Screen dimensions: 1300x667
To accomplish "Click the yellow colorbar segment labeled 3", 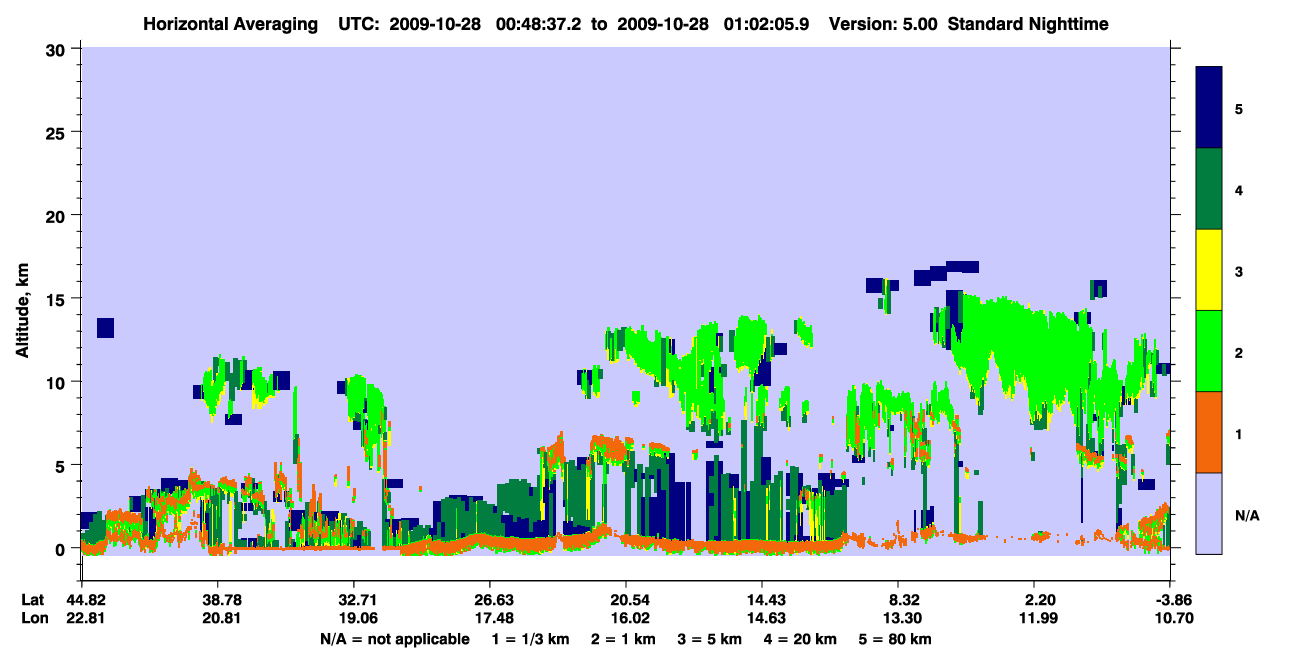I will coord(1209,270).
